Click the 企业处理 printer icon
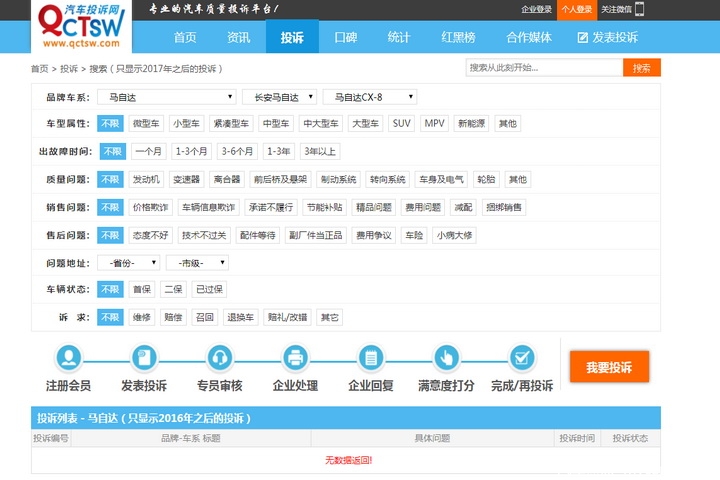The width and height of the screenshot is (720, 480). 295,358
